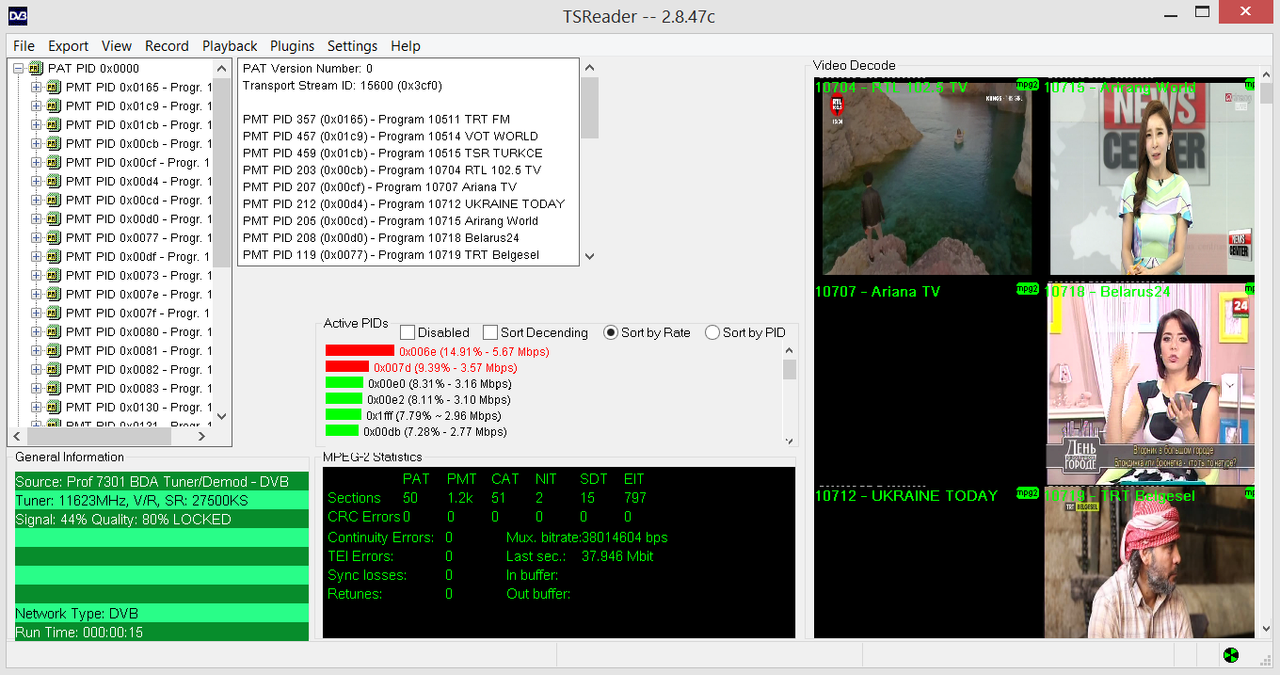1280x675 pixels.
Task: Click the PAT info panel scroll-down arrow
Action: [x=589, y=256]
